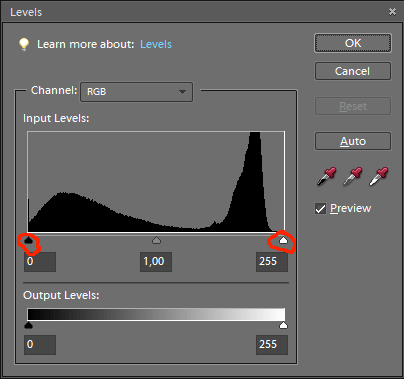Select the white point eyedropper

point(379,176)
